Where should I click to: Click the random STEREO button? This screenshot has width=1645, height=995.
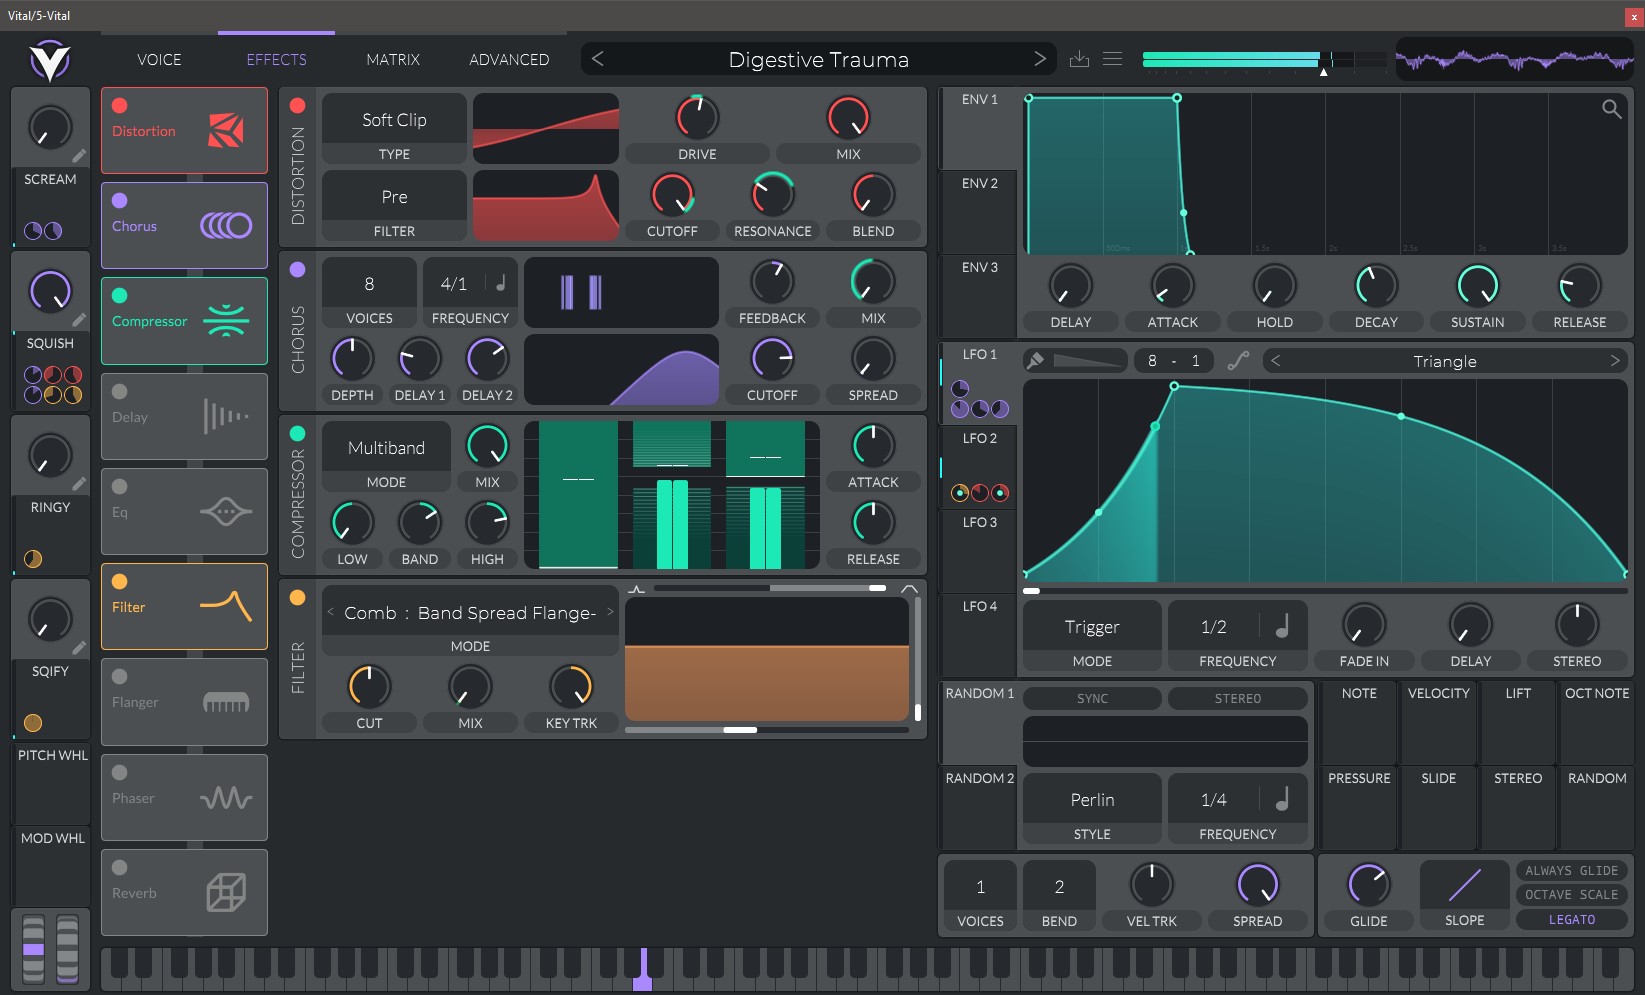point(1238,698)
